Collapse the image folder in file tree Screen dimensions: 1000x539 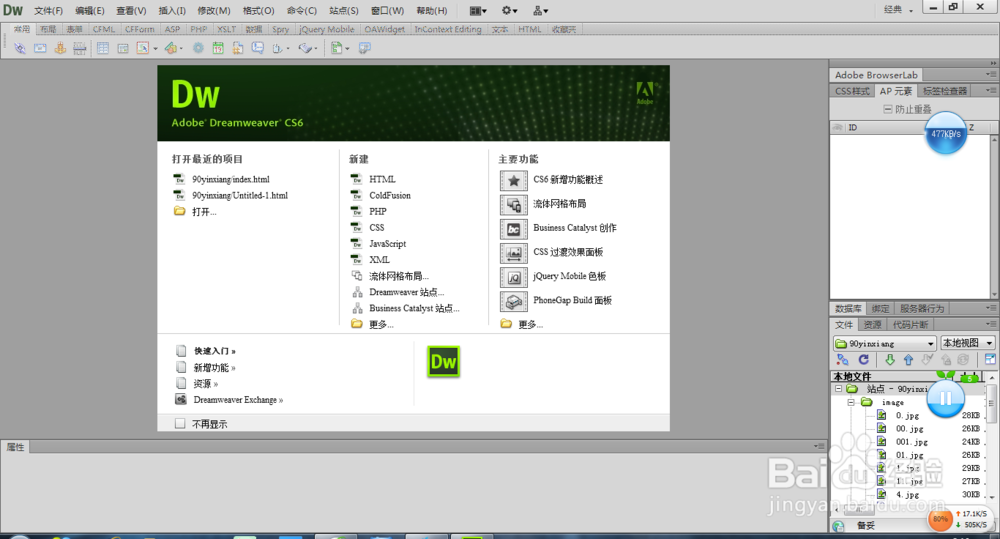point(851,402)
